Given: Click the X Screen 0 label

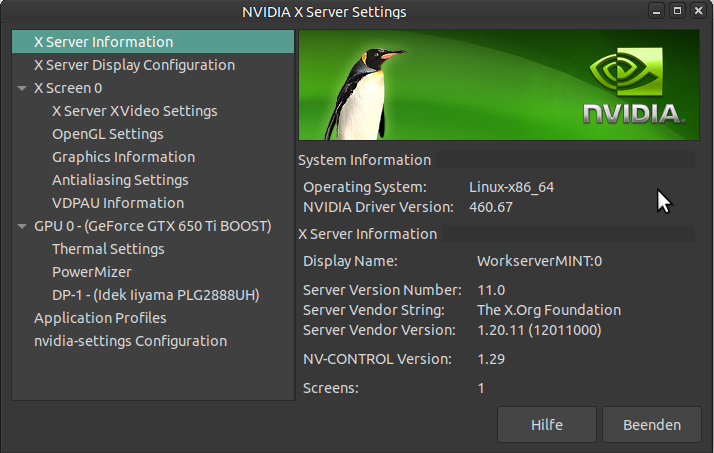Looking at the screenshot, I should (x=68, y=88).
